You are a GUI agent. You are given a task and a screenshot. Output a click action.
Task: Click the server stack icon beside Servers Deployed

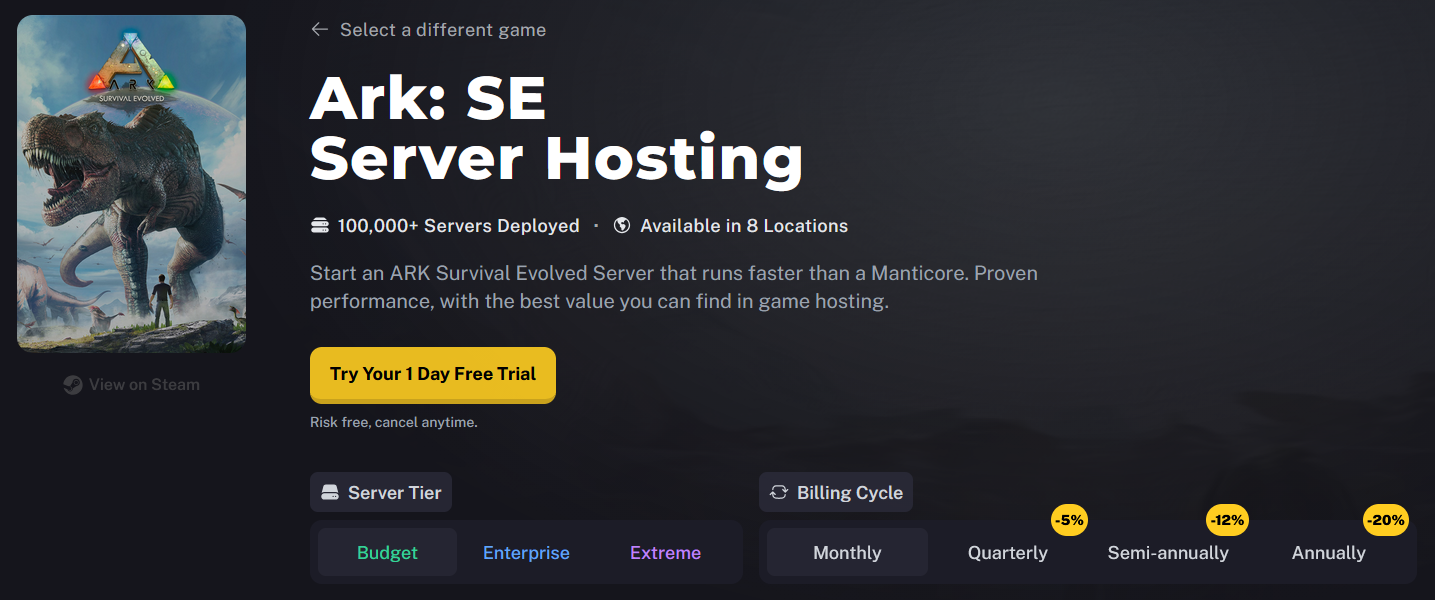pos(320,226)
